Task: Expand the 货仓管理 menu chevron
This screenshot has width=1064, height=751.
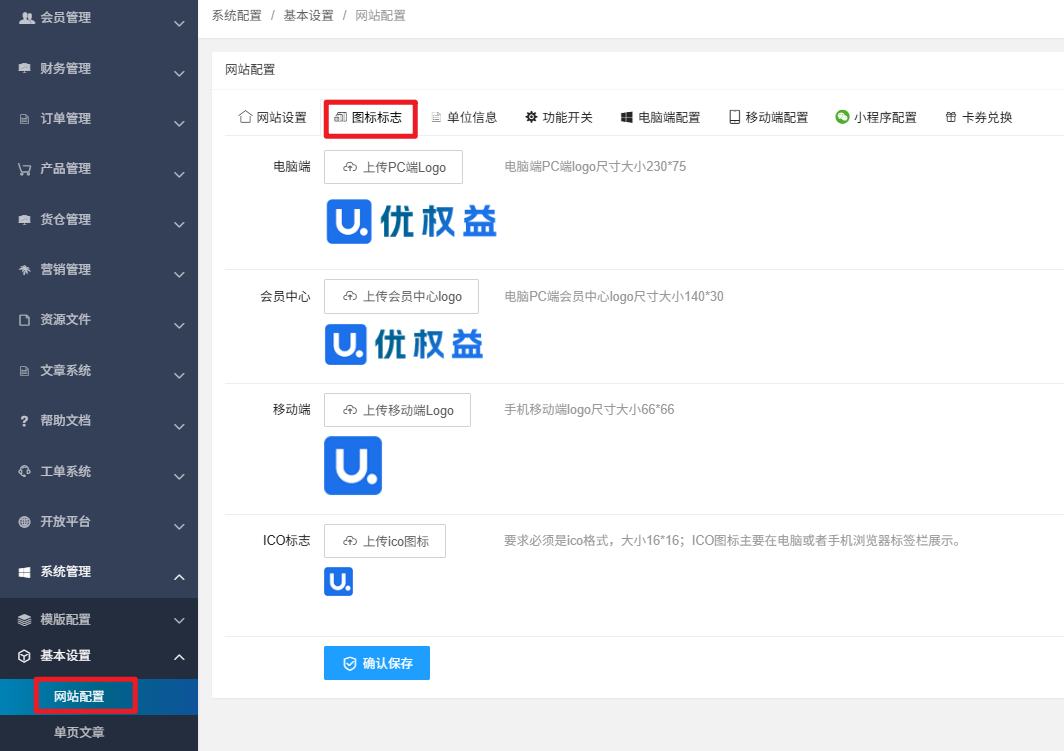Action: point(179,225)
